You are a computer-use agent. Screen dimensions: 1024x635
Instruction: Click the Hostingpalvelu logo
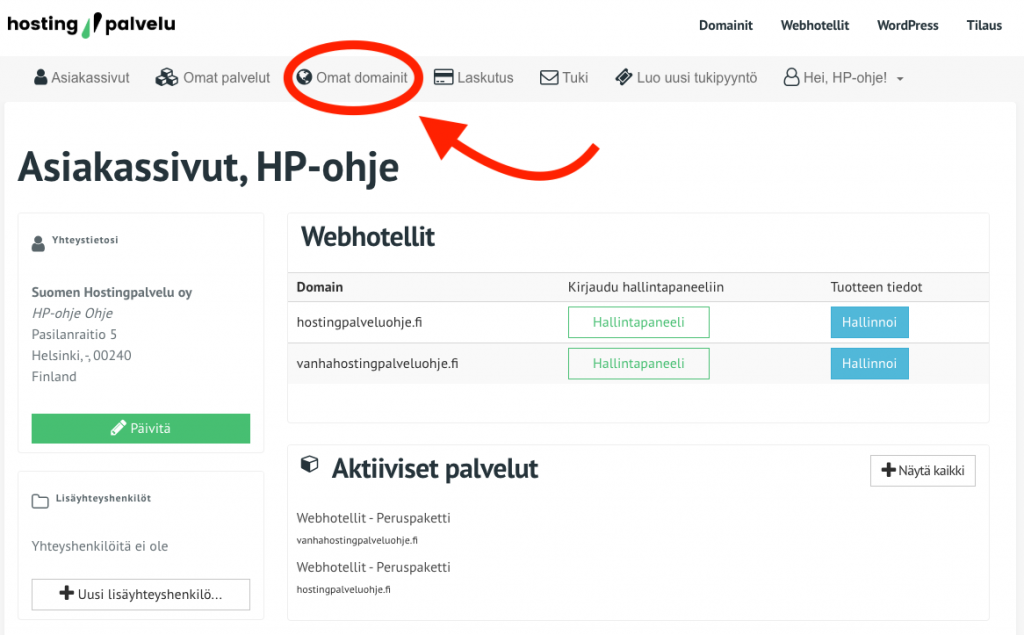91,24
